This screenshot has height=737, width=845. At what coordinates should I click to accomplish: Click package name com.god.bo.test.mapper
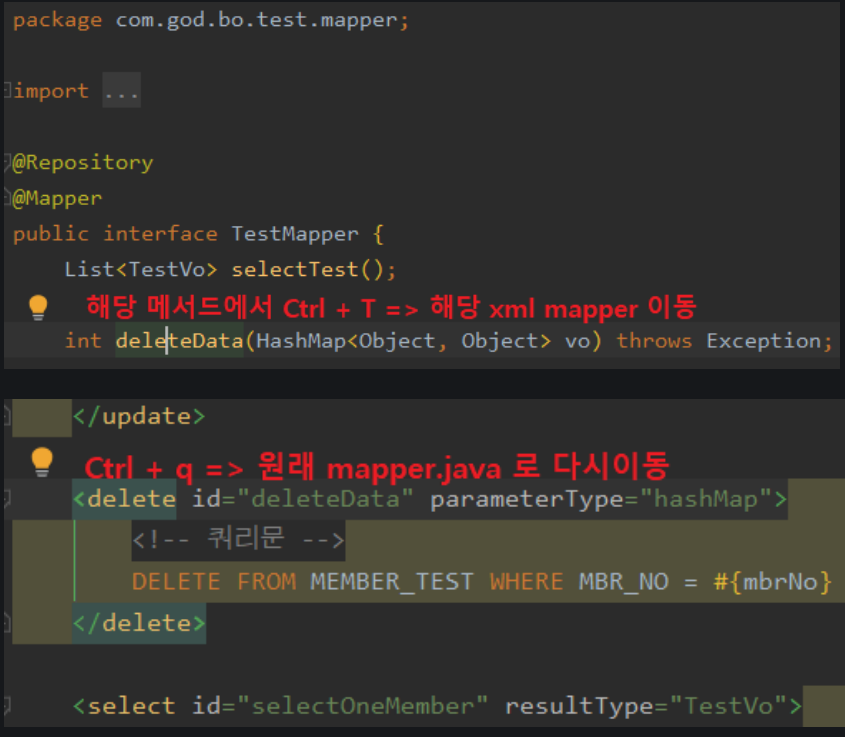[x=257, y=20]
